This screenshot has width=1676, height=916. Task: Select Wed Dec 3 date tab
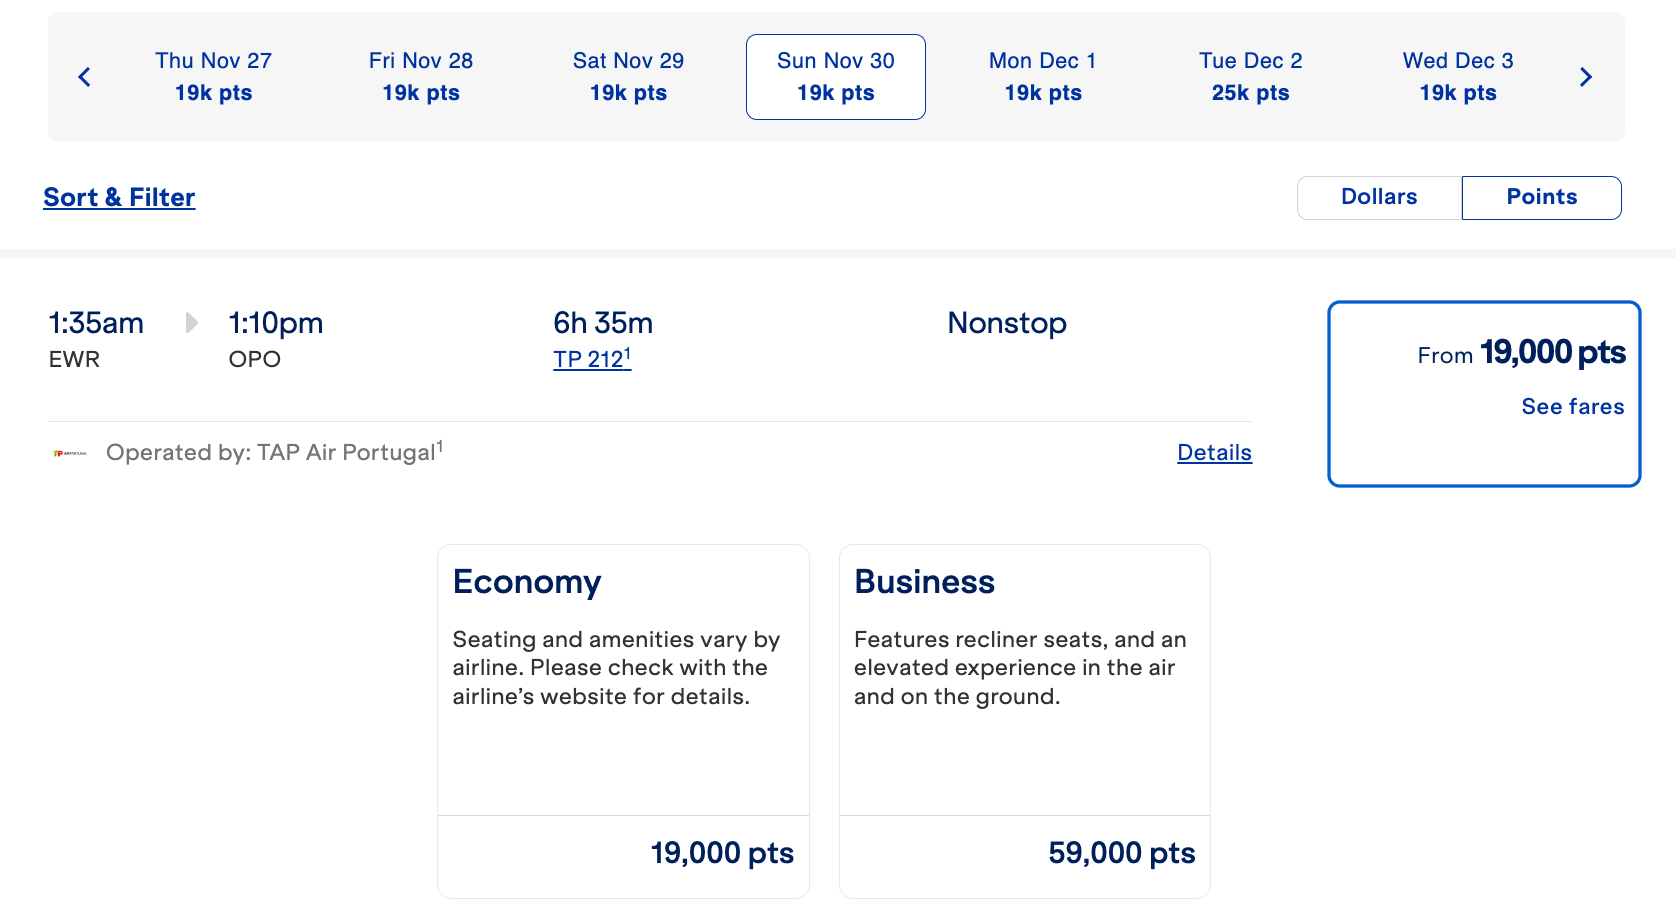tap(1457, 77)
